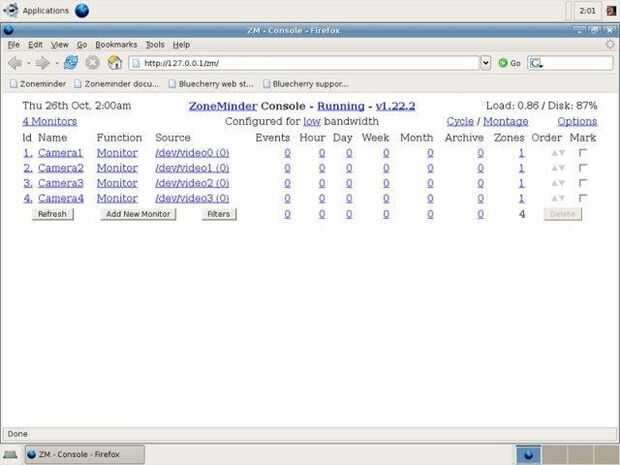Click the ZoneMinder title link
Image resolution: width=620 pixels, height=465 pixels.
[x=223, y=106]
